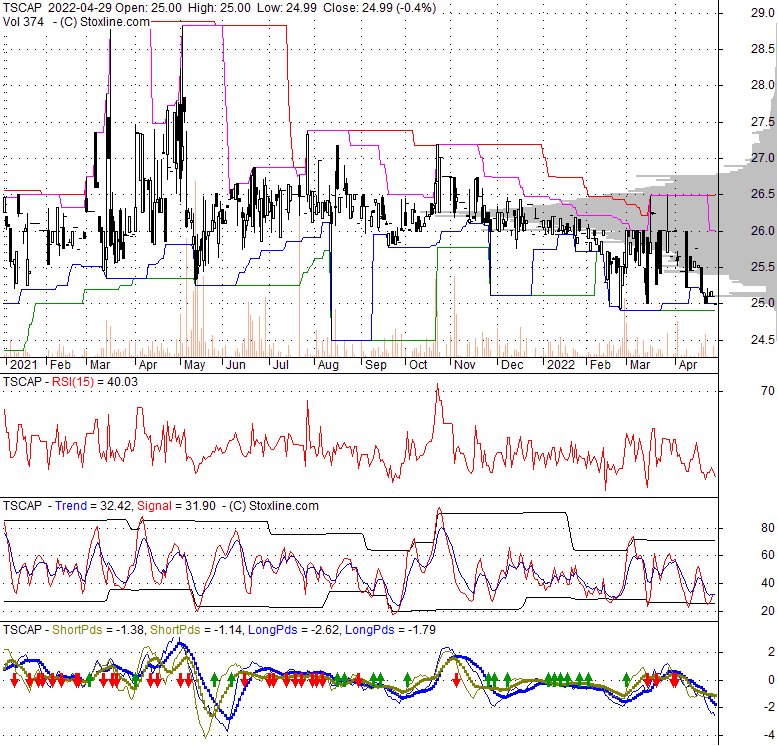Click the '2021' label on time axis
The height and width of the screenshot is (746, 778).
tap(23, 365)
